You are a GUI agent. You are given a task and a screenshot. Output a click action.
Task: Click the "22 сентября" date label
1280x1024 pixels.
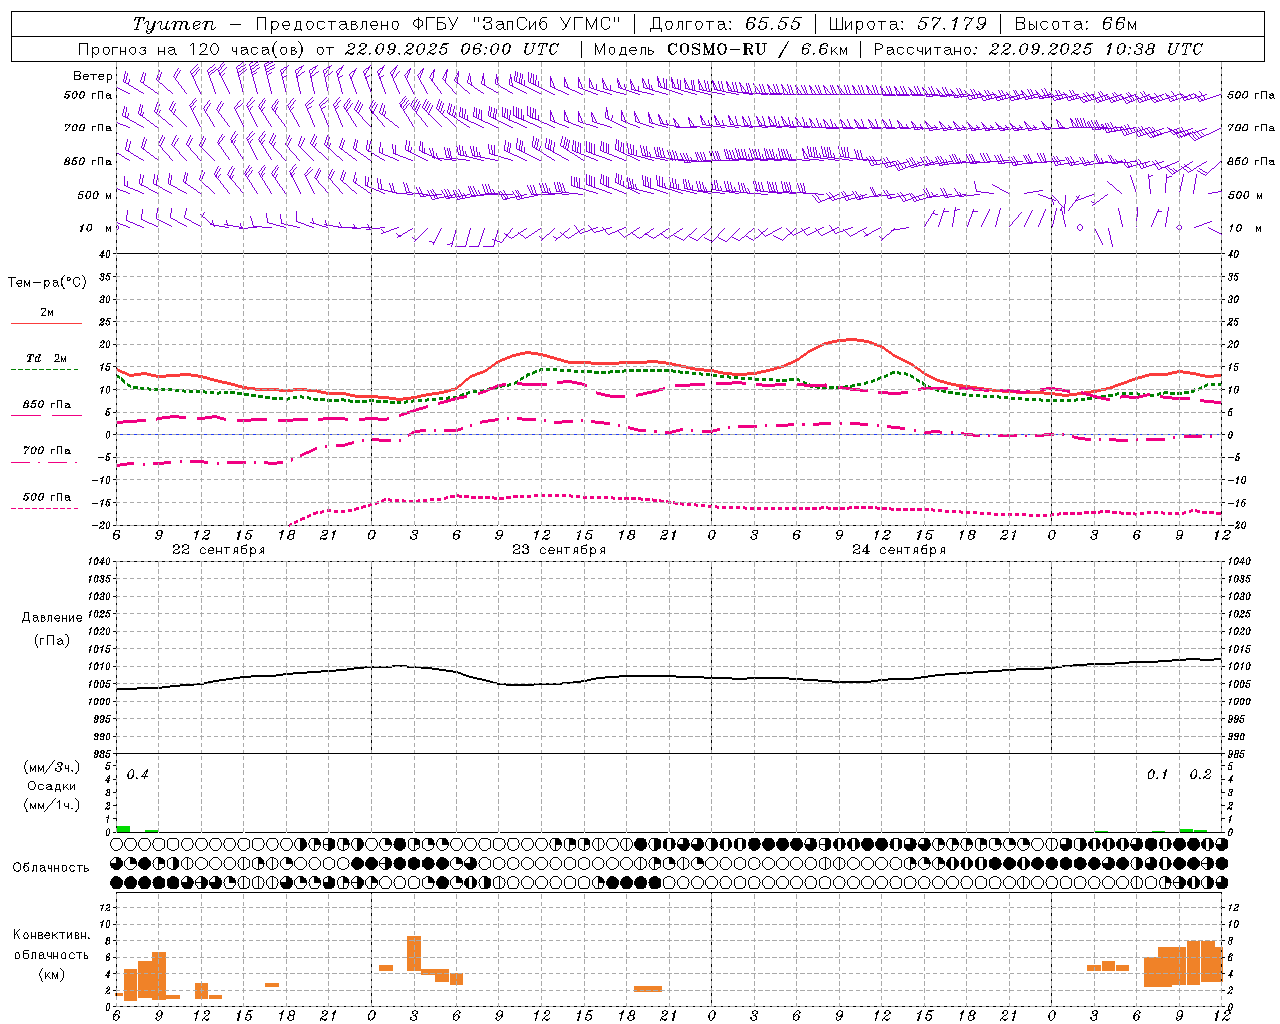(x=218, y=550)
